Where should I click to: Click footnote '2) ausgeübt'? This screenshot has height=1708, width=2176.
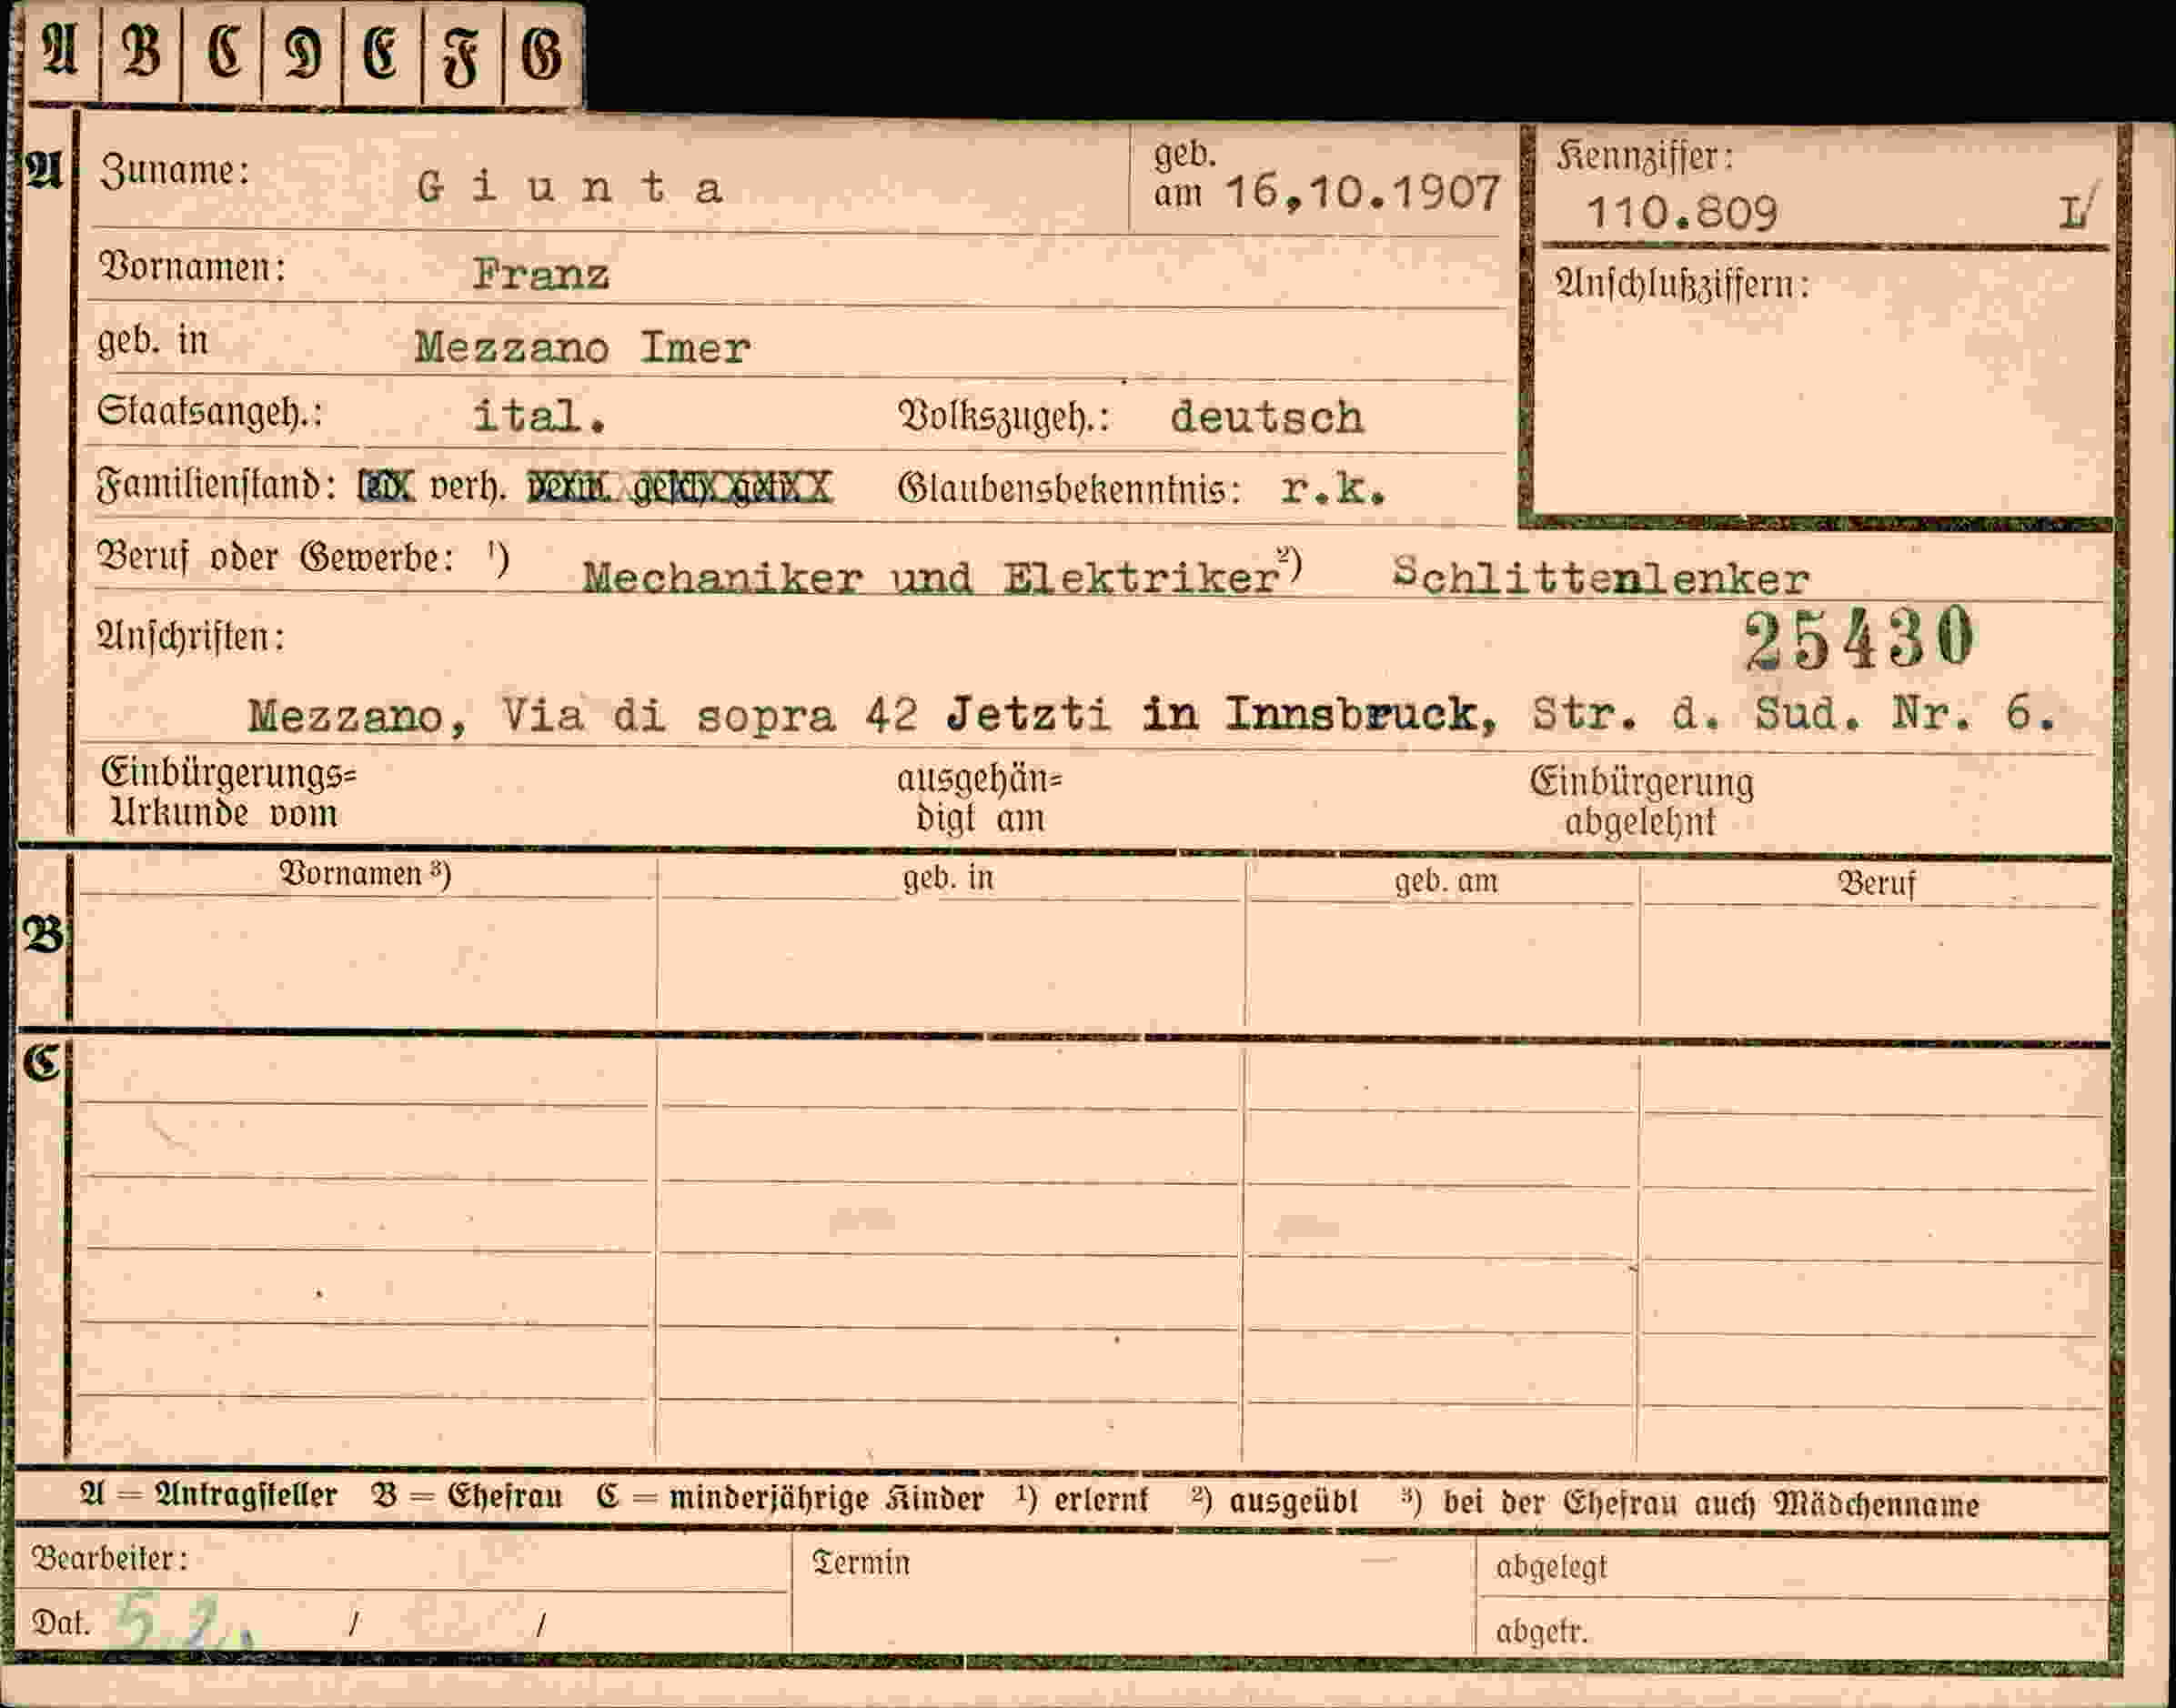1274,1502
